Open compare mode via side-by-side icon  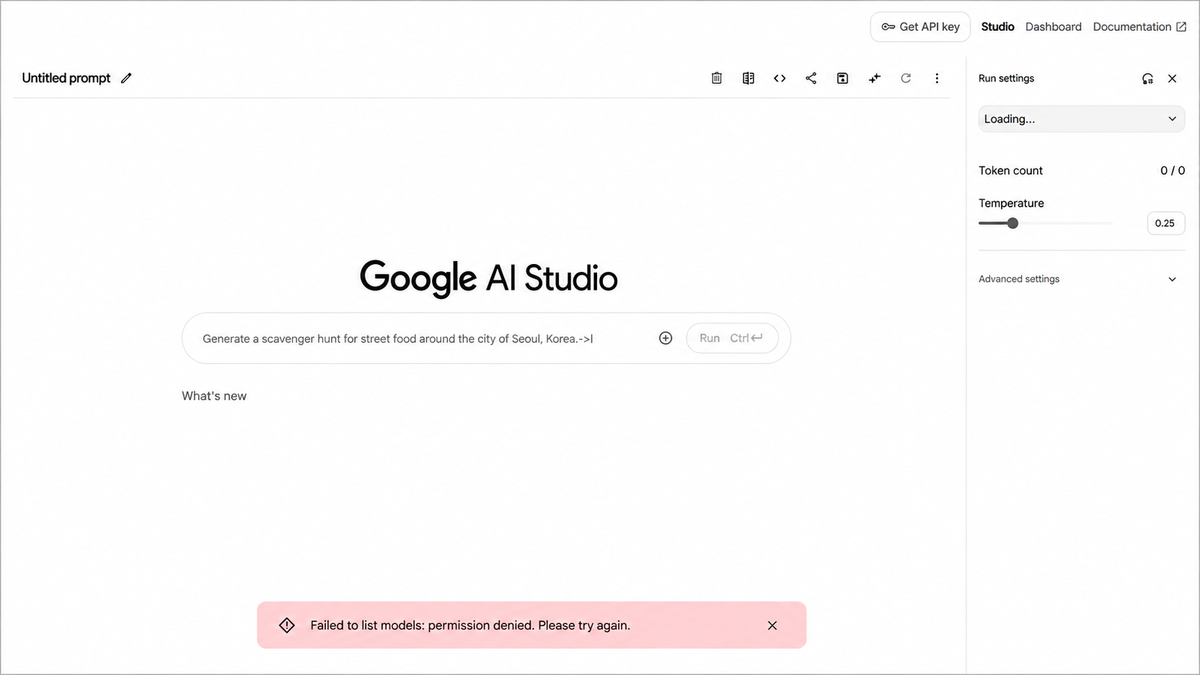[x=748, y=78]
